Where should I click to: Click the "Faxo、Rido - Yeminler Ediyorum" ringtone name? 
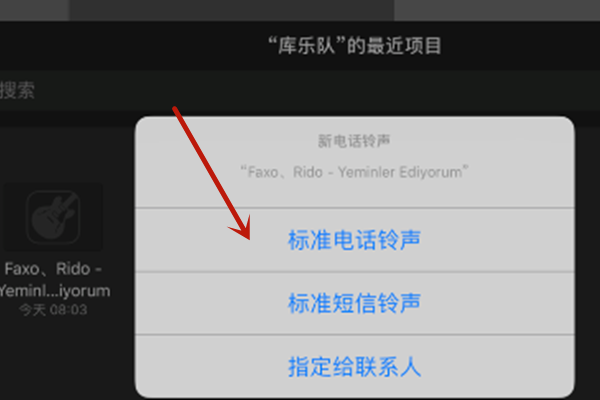click(x=354, y=172)
